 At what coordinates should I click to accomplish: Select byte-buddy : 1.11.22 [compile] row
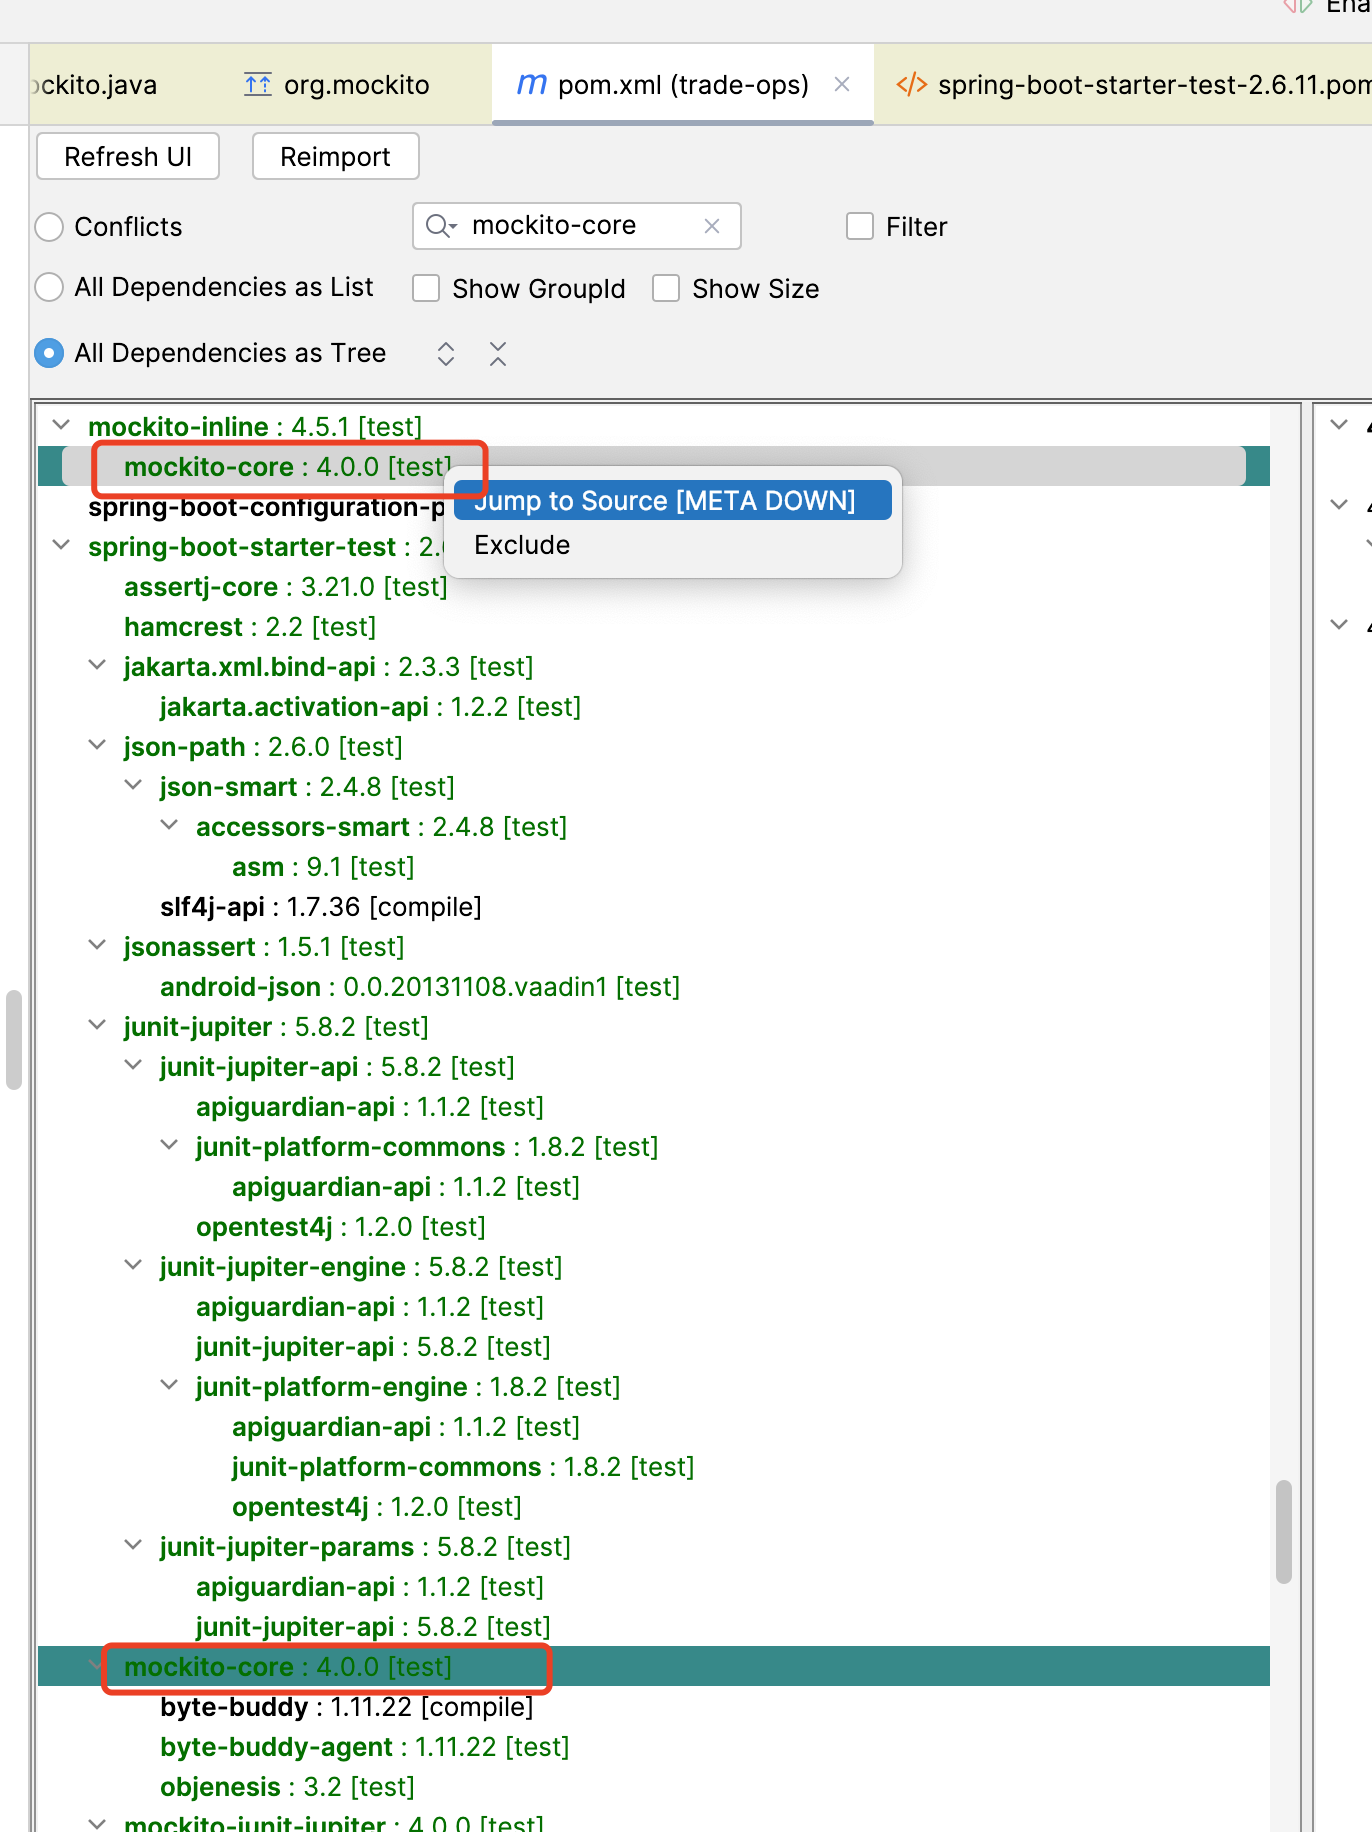tap(346, 1707)
